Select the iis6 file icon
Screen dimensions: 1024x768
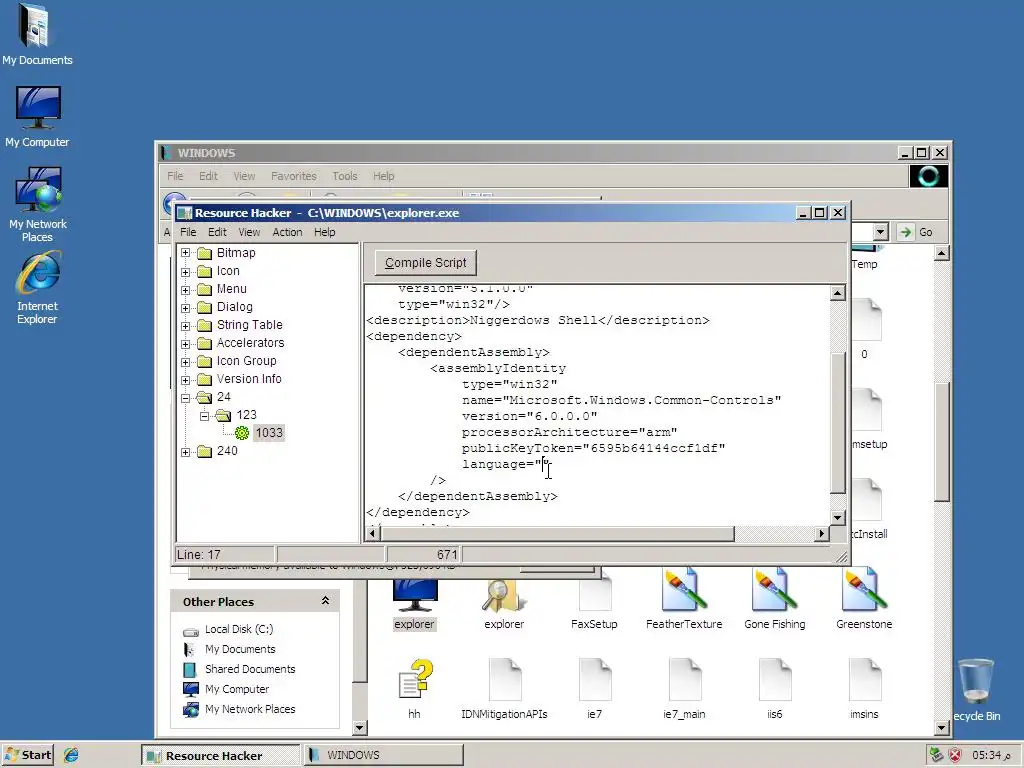click(775, 689)
